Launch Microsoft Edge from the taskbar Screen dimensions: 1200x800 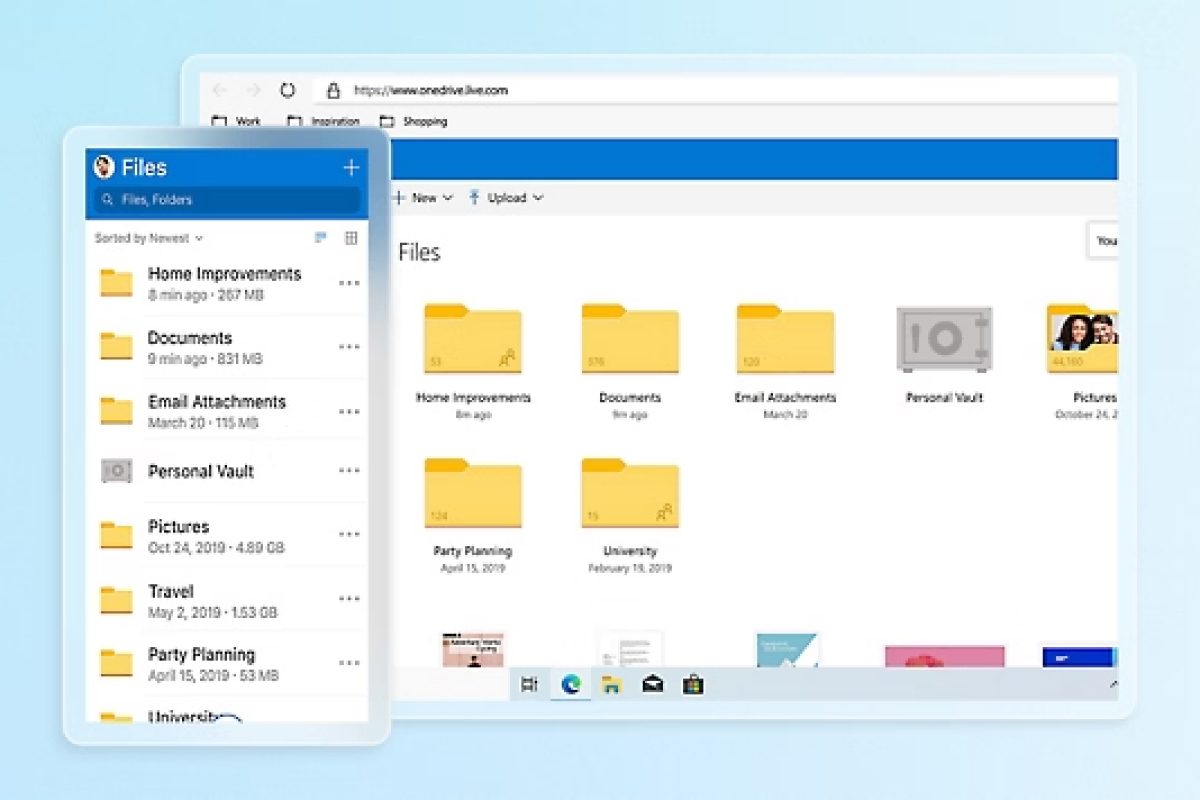coord(569,686)
